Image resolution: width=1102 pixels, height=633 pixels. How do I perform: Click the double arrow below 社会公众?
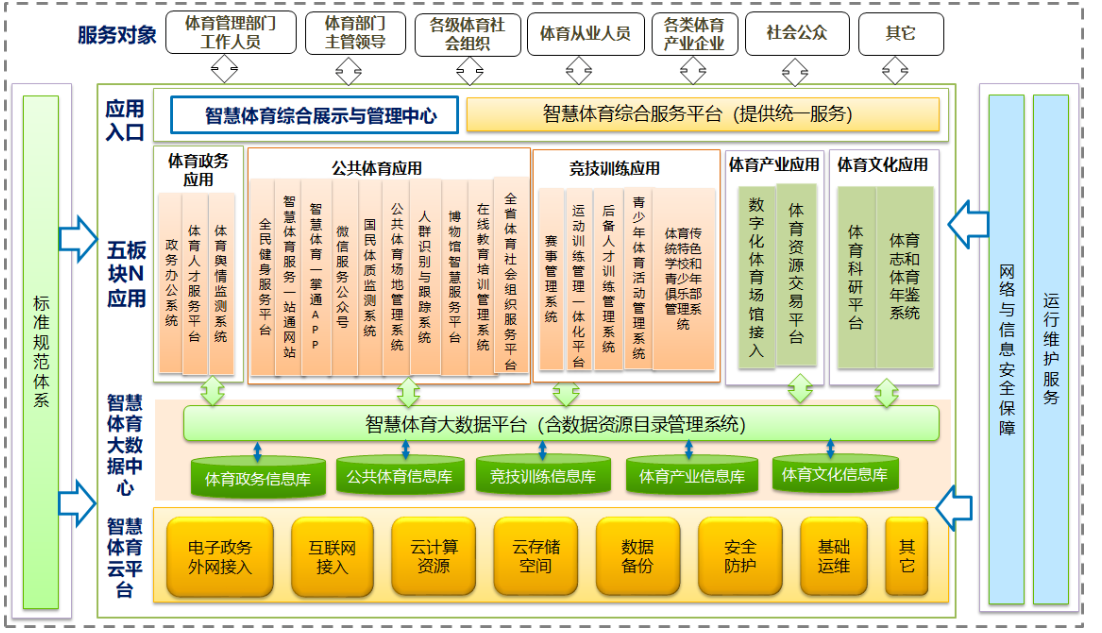click(x=794, y=70)
